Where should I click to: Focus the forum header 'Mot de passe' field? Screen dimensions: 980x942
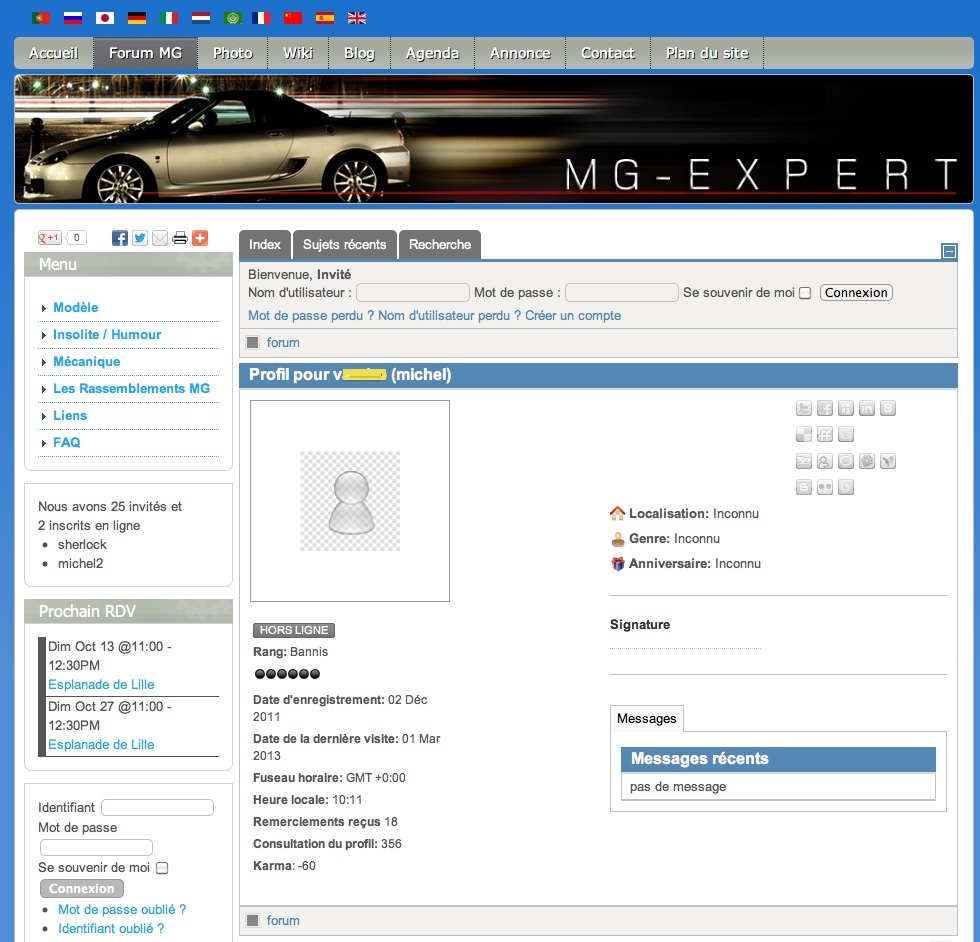pyautogui.click(x=622, y=293)
